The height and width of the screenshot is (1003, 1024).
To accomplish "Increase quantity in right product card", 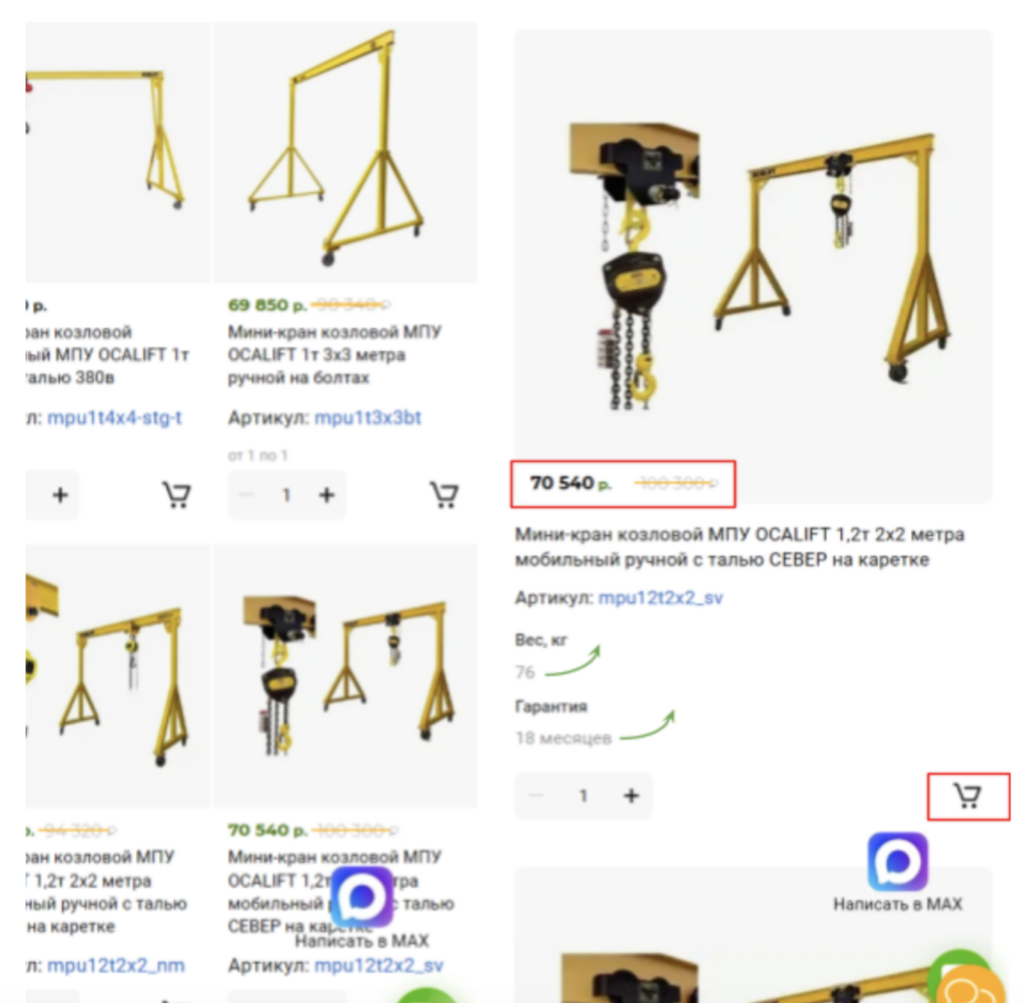I will (x=631, y=795).
